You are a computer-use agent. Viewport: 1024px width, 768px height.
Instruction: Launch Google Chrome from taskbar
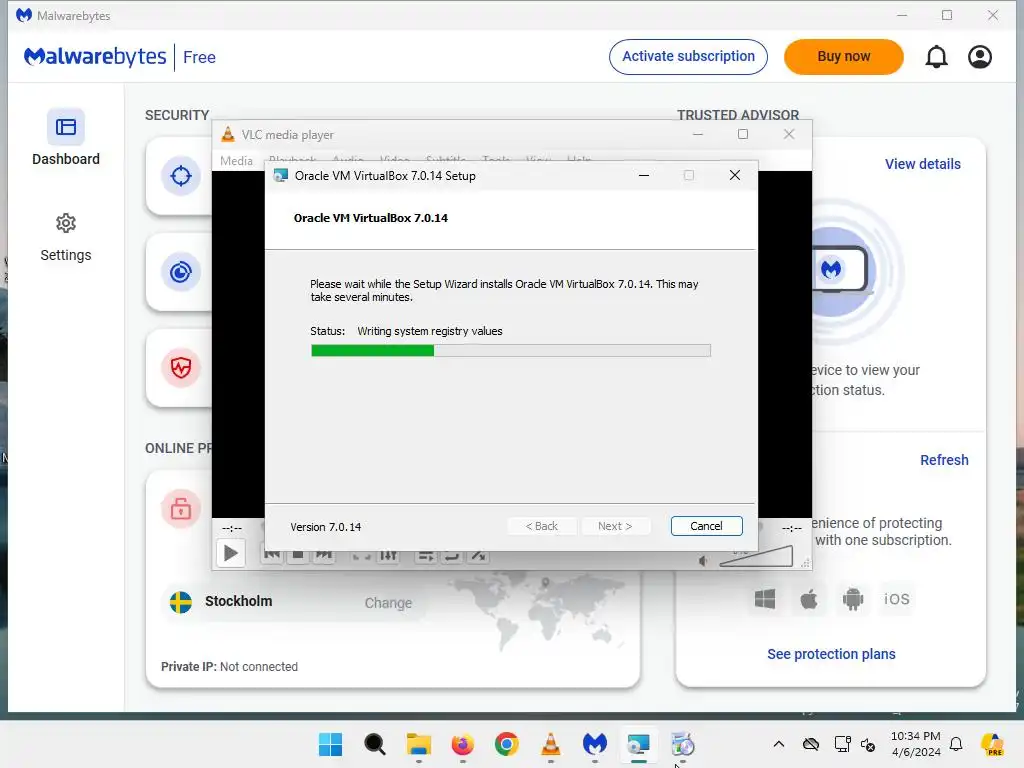(x=507, y=744)
